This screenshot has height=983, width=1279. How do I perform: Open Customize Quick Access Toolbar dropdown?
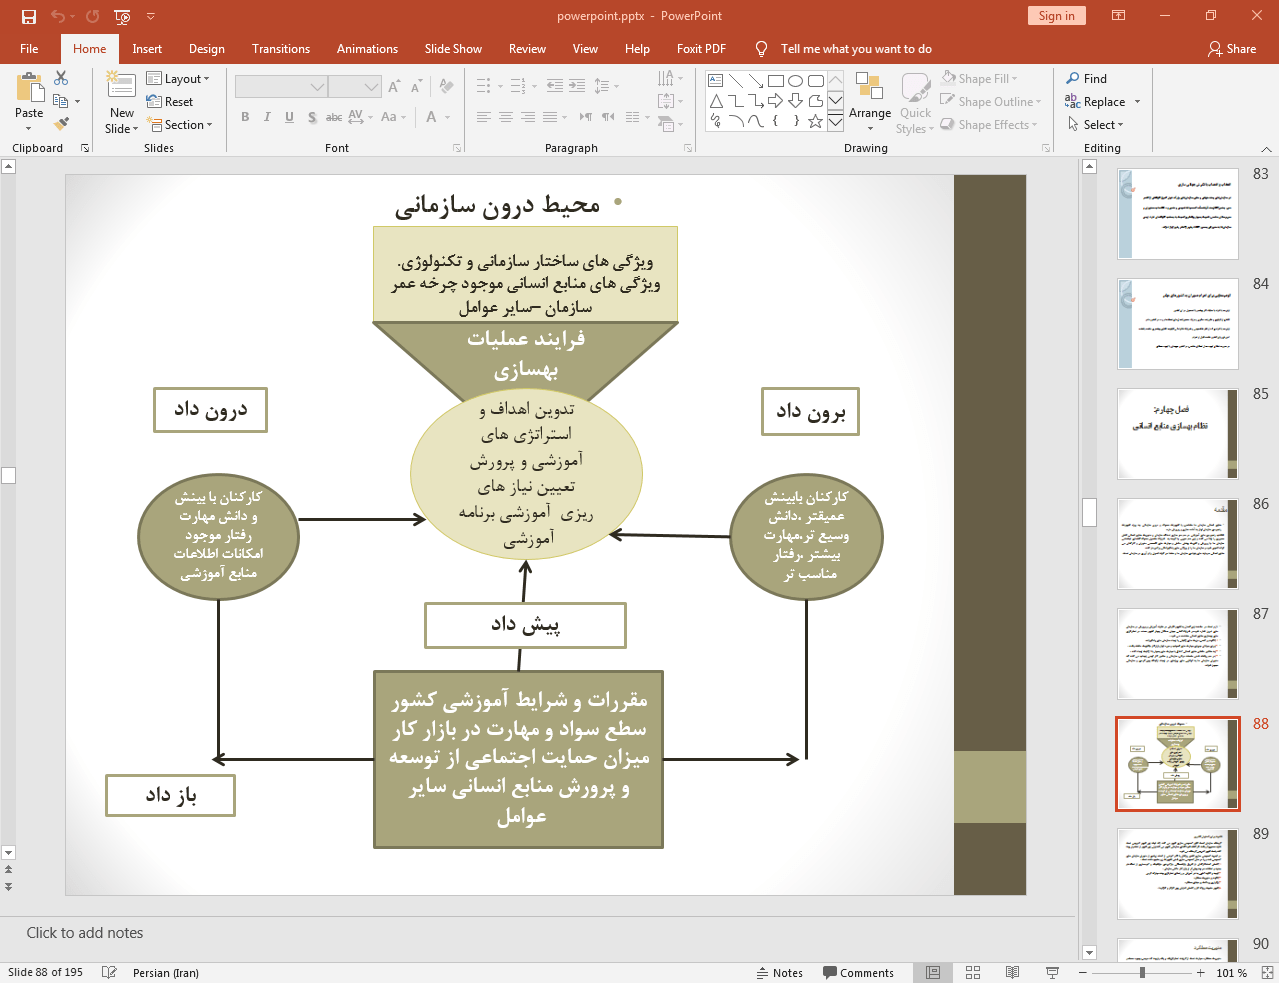(x=151, y=16)
